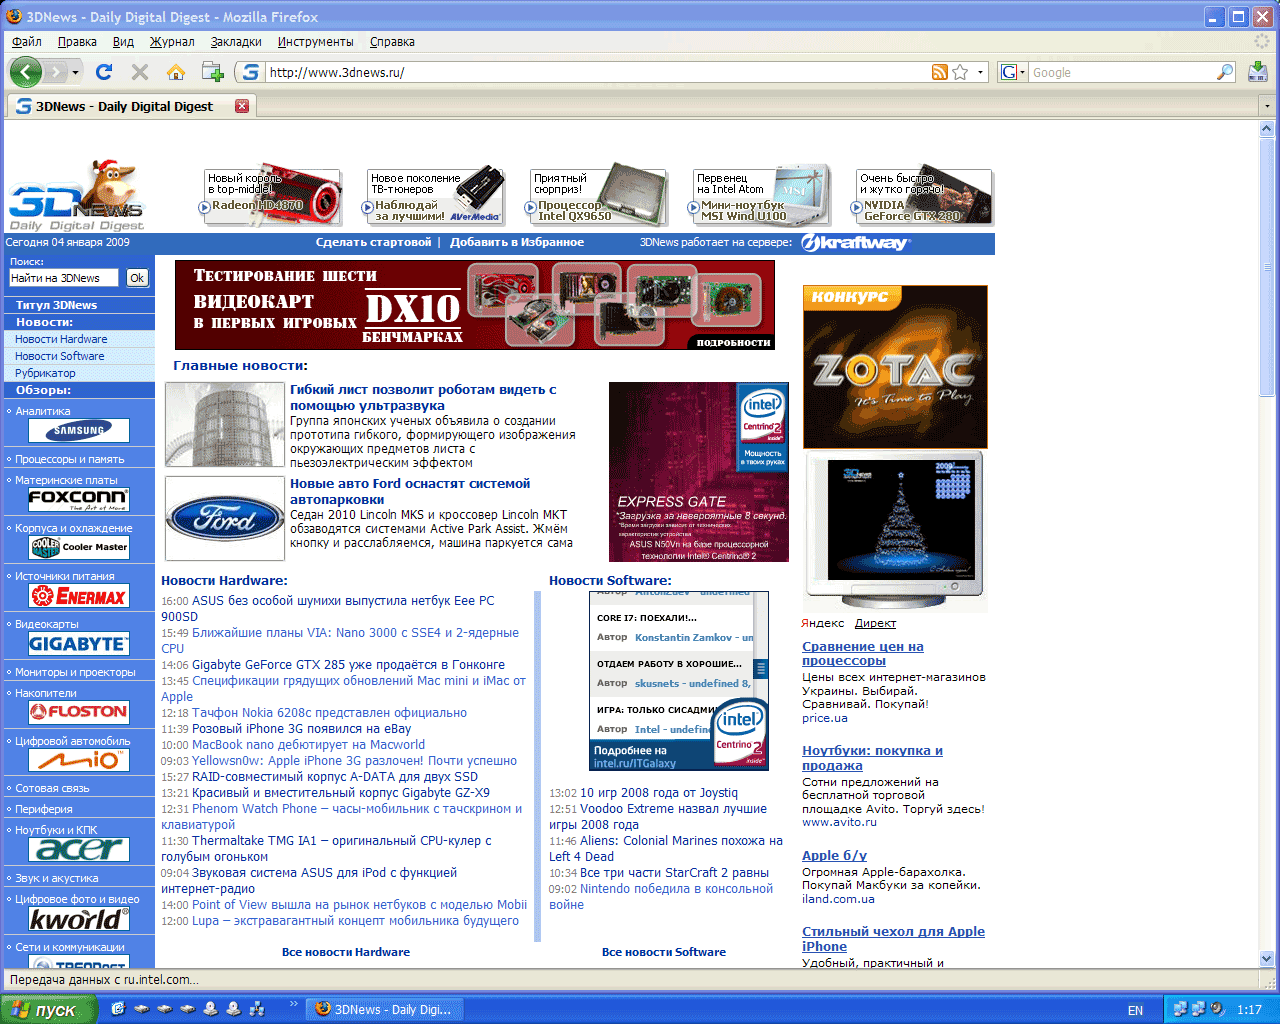The width and height of the screenshot is (1280, 1024).
Task: Click the Enermax logo
Action: pyautogui.click(x=79, y=596)
